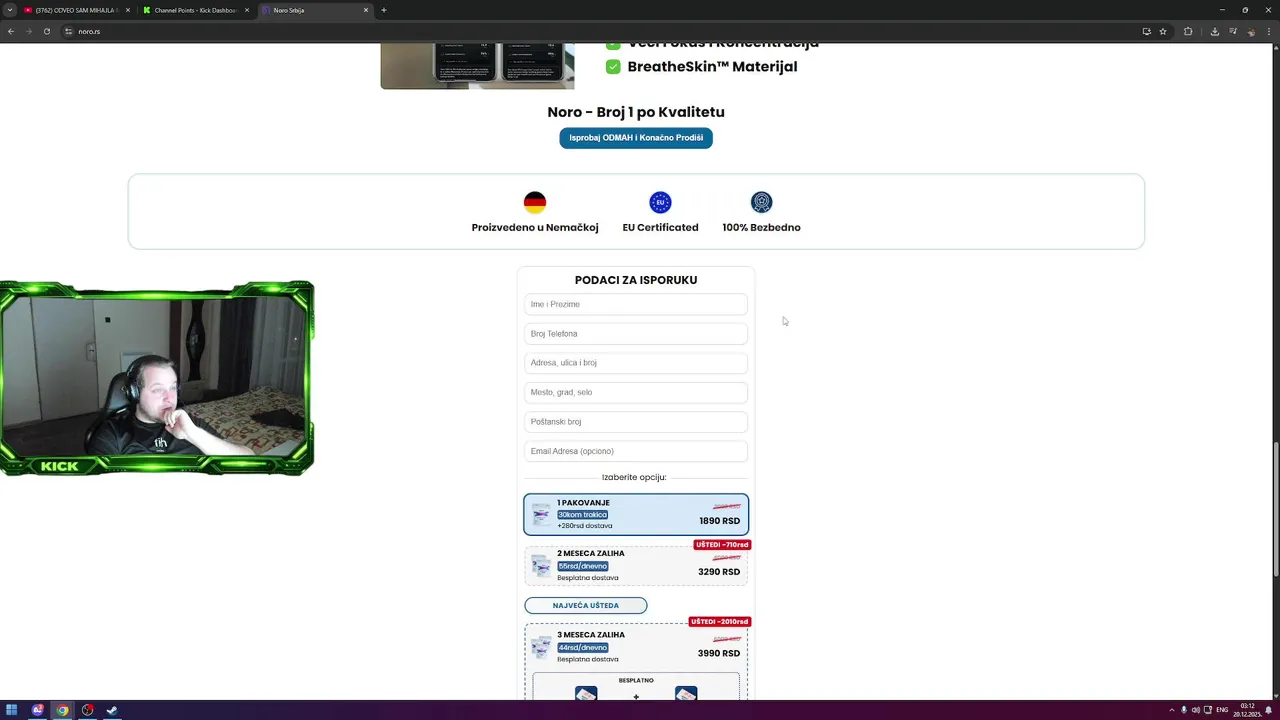Click the NAJVEĆA UŠTEDA badge
This screenshot has width=1280, height=720.
(586, 605)
